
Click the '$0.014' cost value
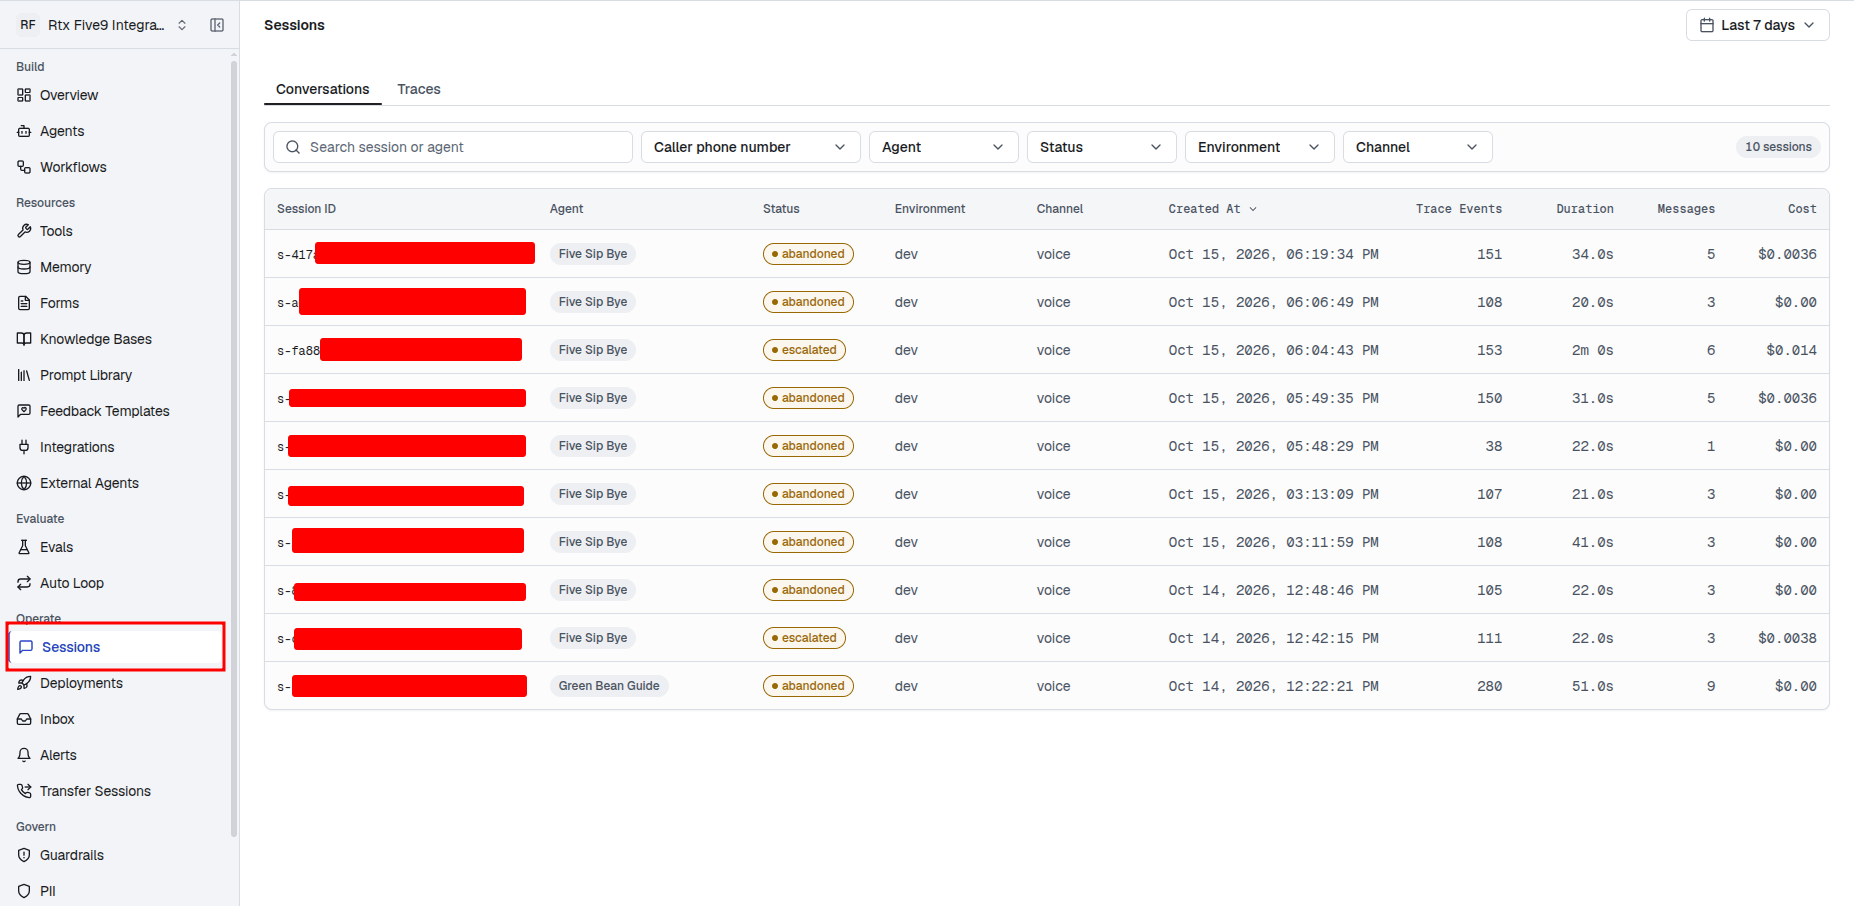pyautogui.click(x=1791, y=350)
